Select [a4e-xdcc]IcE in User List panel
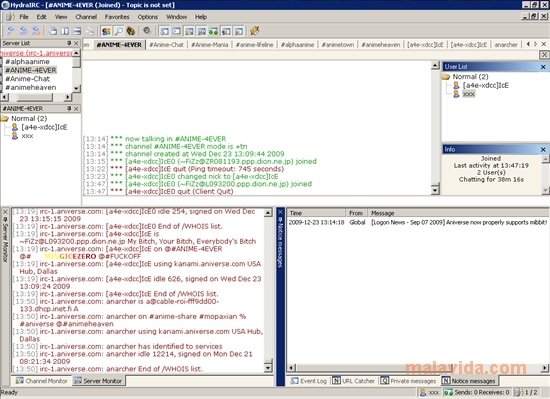This screenshot has height=399, width=550. pos(485,85)
